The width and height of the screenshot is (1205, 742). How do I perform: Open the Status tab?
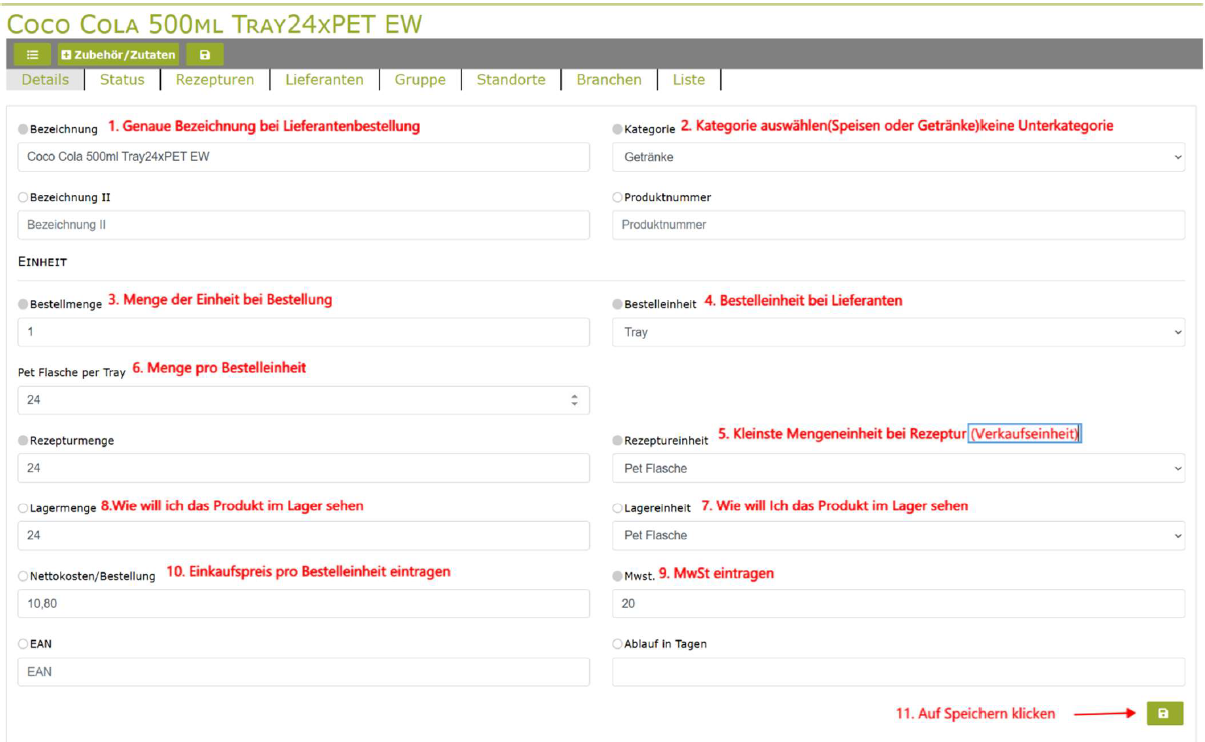tap(122, 80)
